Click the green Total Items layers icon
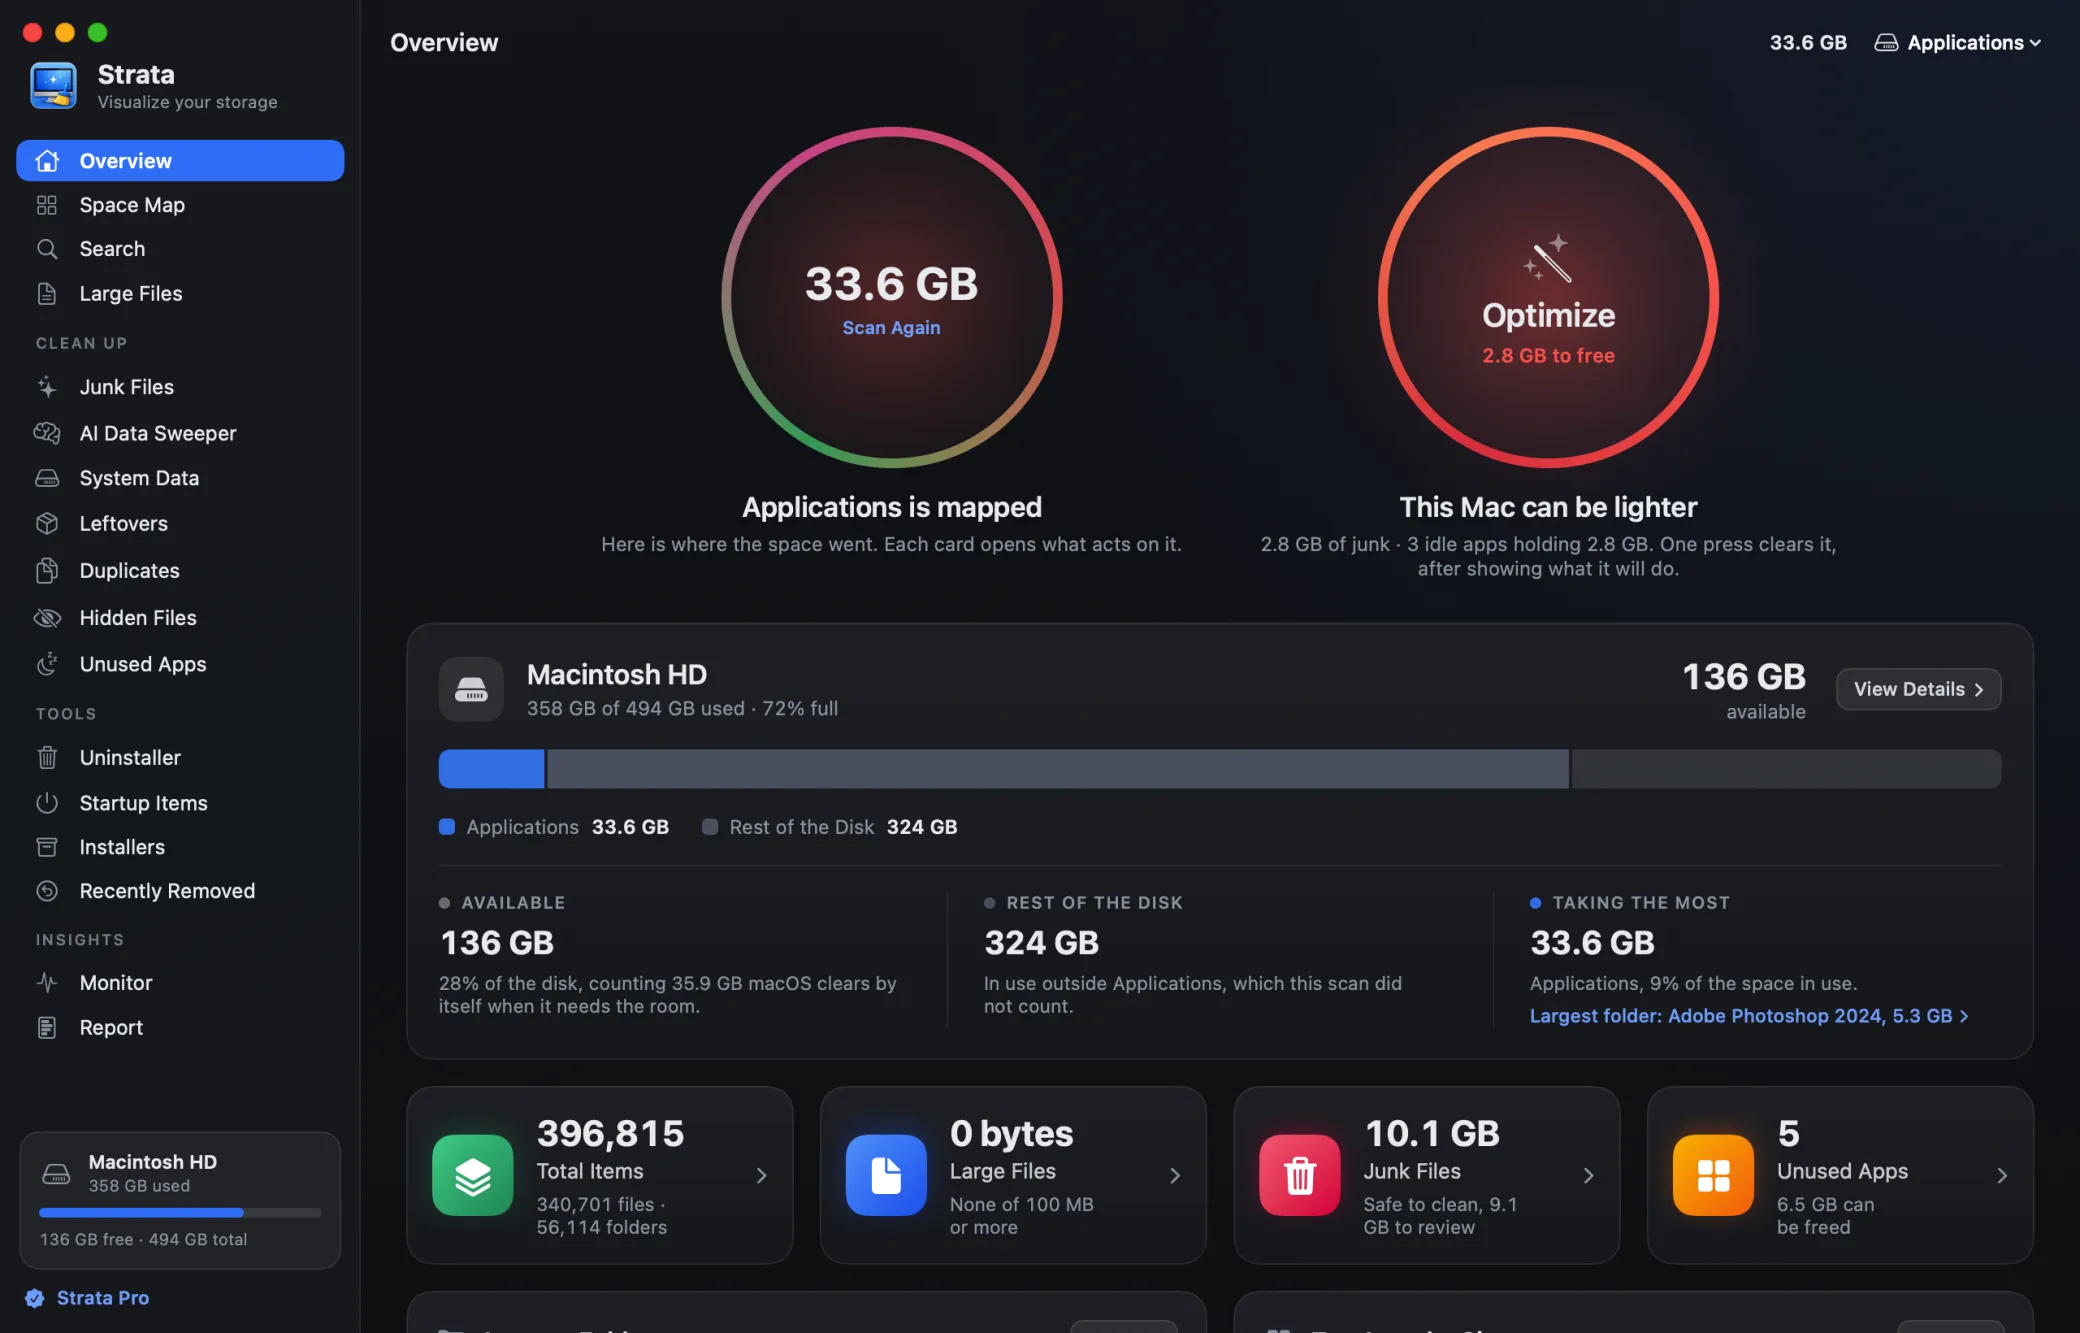Viewport: 2080px width, 1333px height. (x=473, y=1175)
